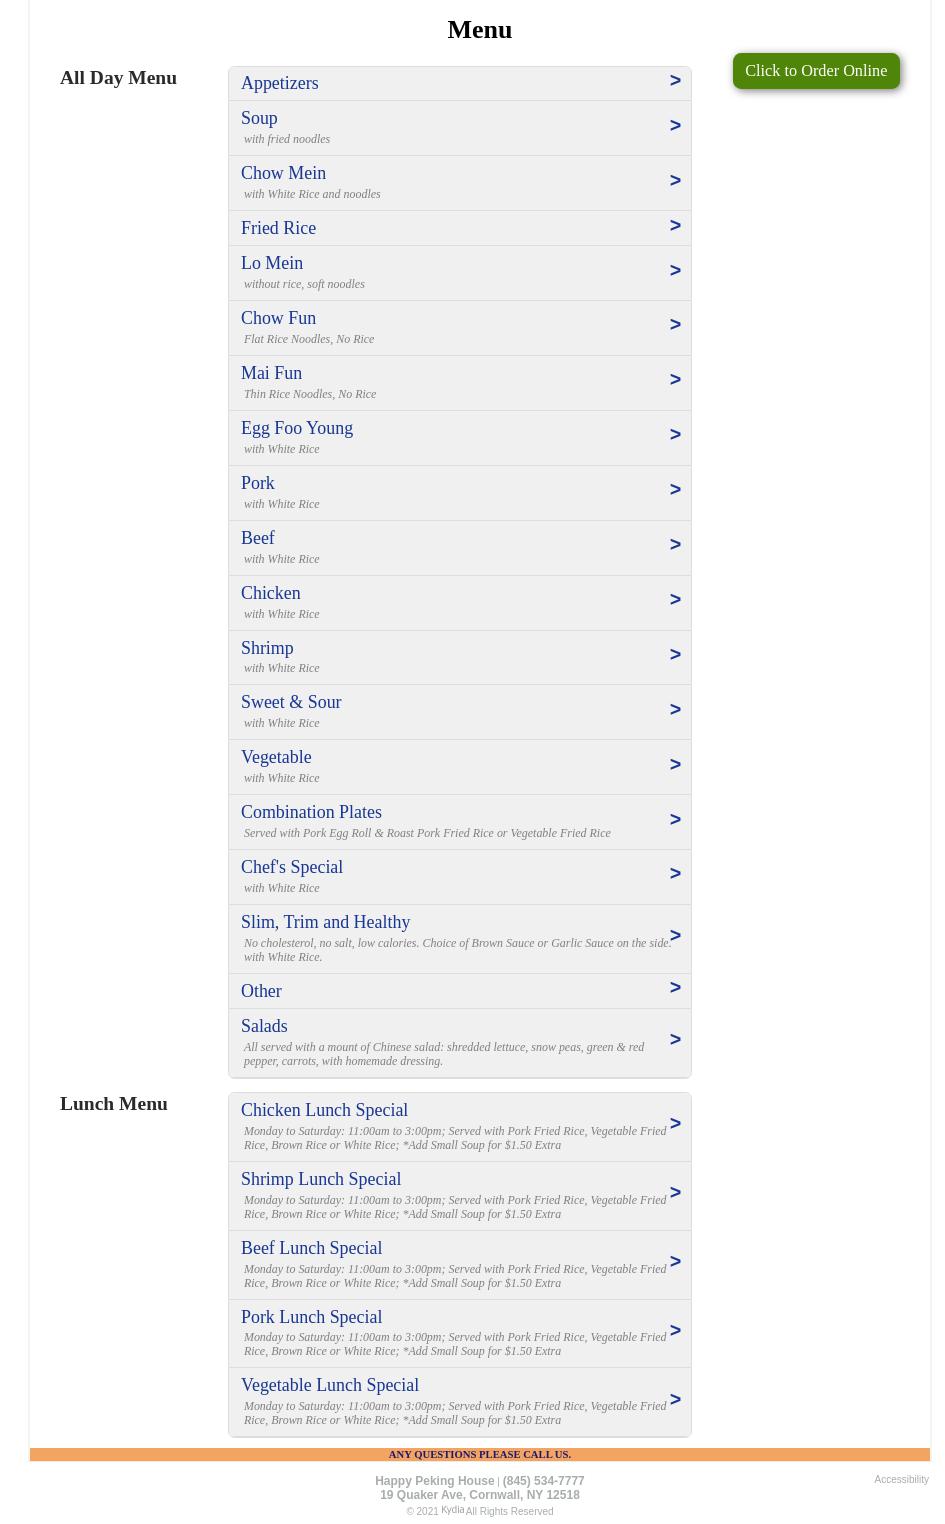Follow the Accessibility link in footer

pyautogui.click(x=901, y=1480)
